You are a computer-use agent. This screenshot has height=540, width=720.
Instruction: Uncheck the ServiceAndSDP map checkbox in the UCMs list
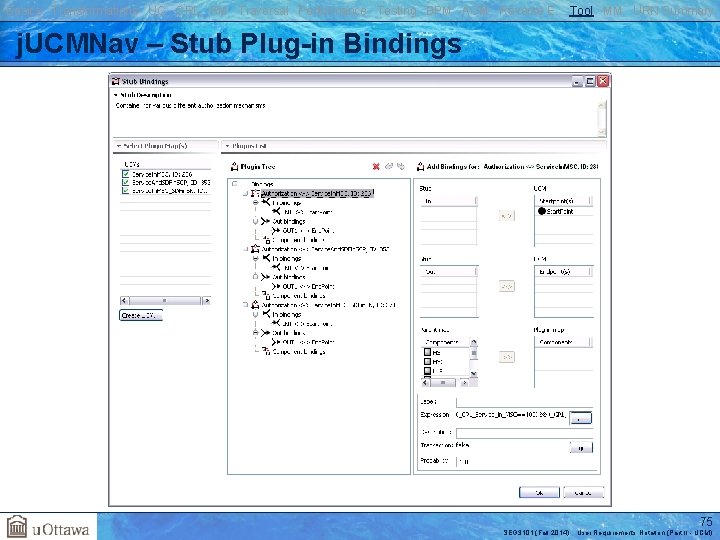125,182
